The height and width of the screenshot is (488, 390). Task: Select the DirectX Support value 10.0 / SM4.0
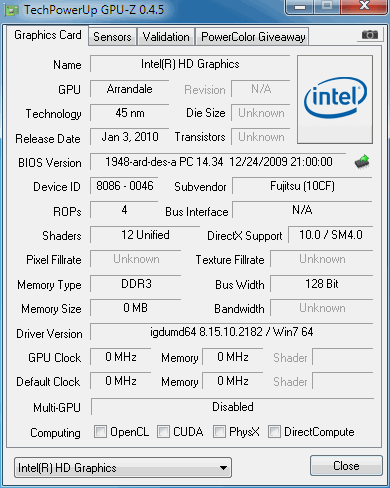pyautogui.click(x=331, y=235)
